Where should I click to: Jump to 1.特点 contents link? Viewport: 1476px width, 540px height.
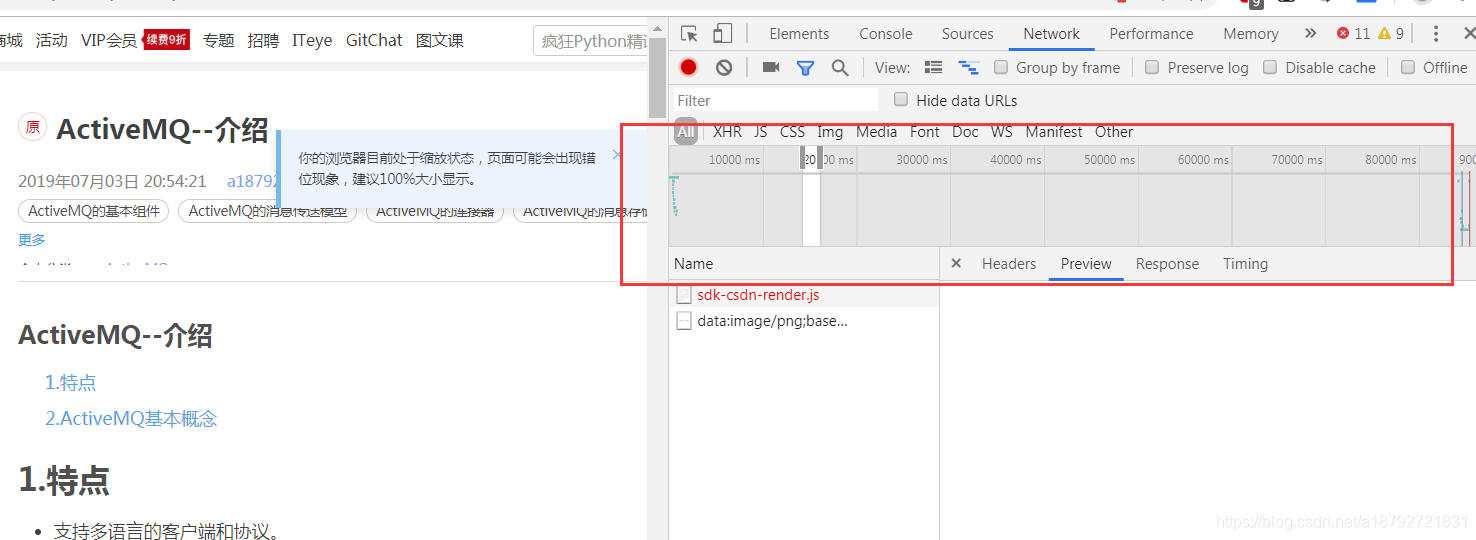click(71, 382)
